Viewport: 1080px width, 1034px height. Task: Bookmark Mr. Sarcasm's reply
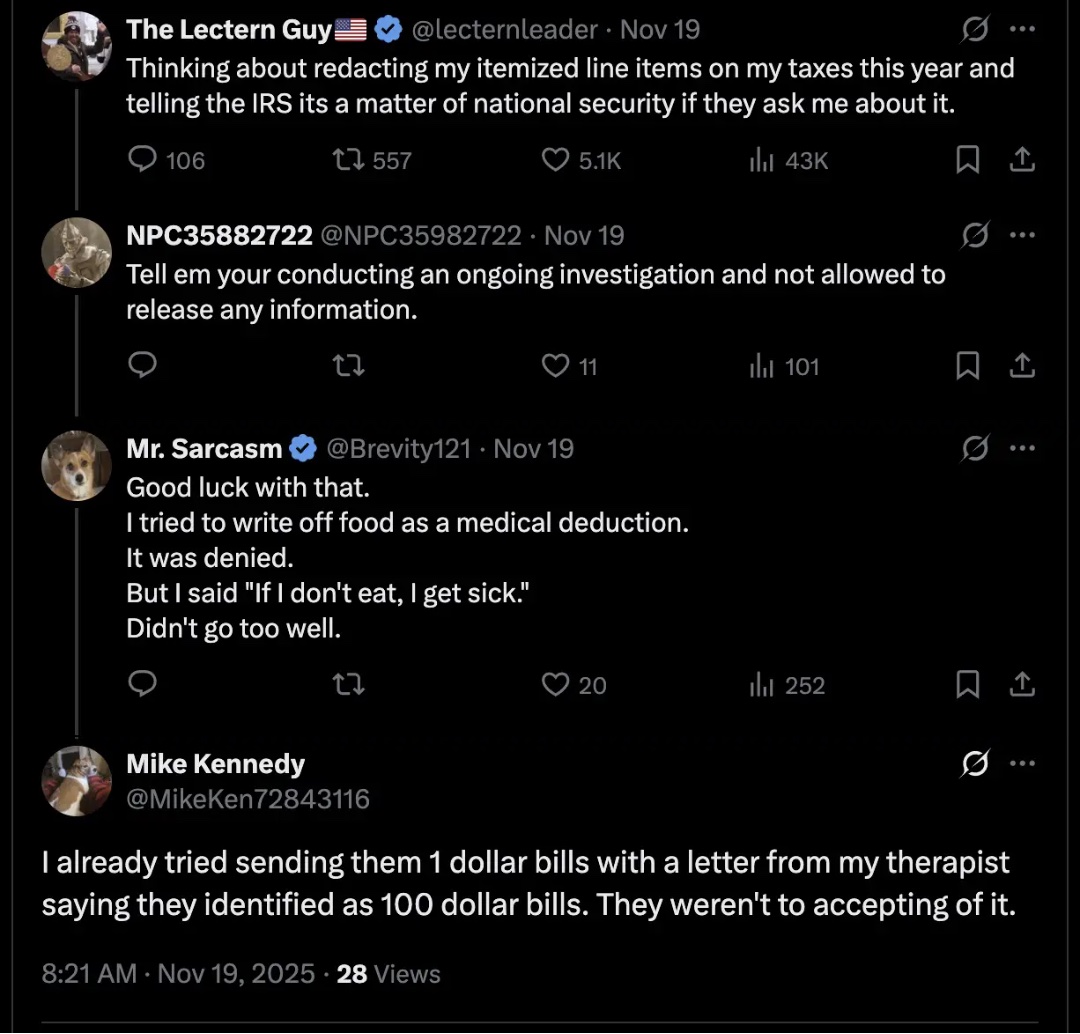[967, 684]
